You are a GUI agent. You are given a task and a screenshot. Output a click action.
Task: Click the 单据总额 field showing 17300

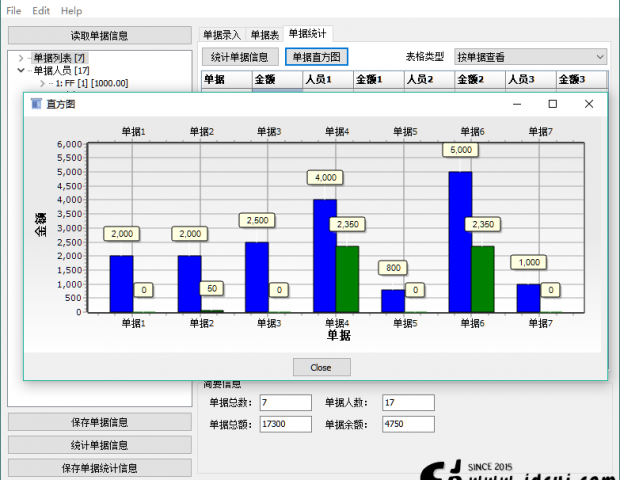pos(284,424)
